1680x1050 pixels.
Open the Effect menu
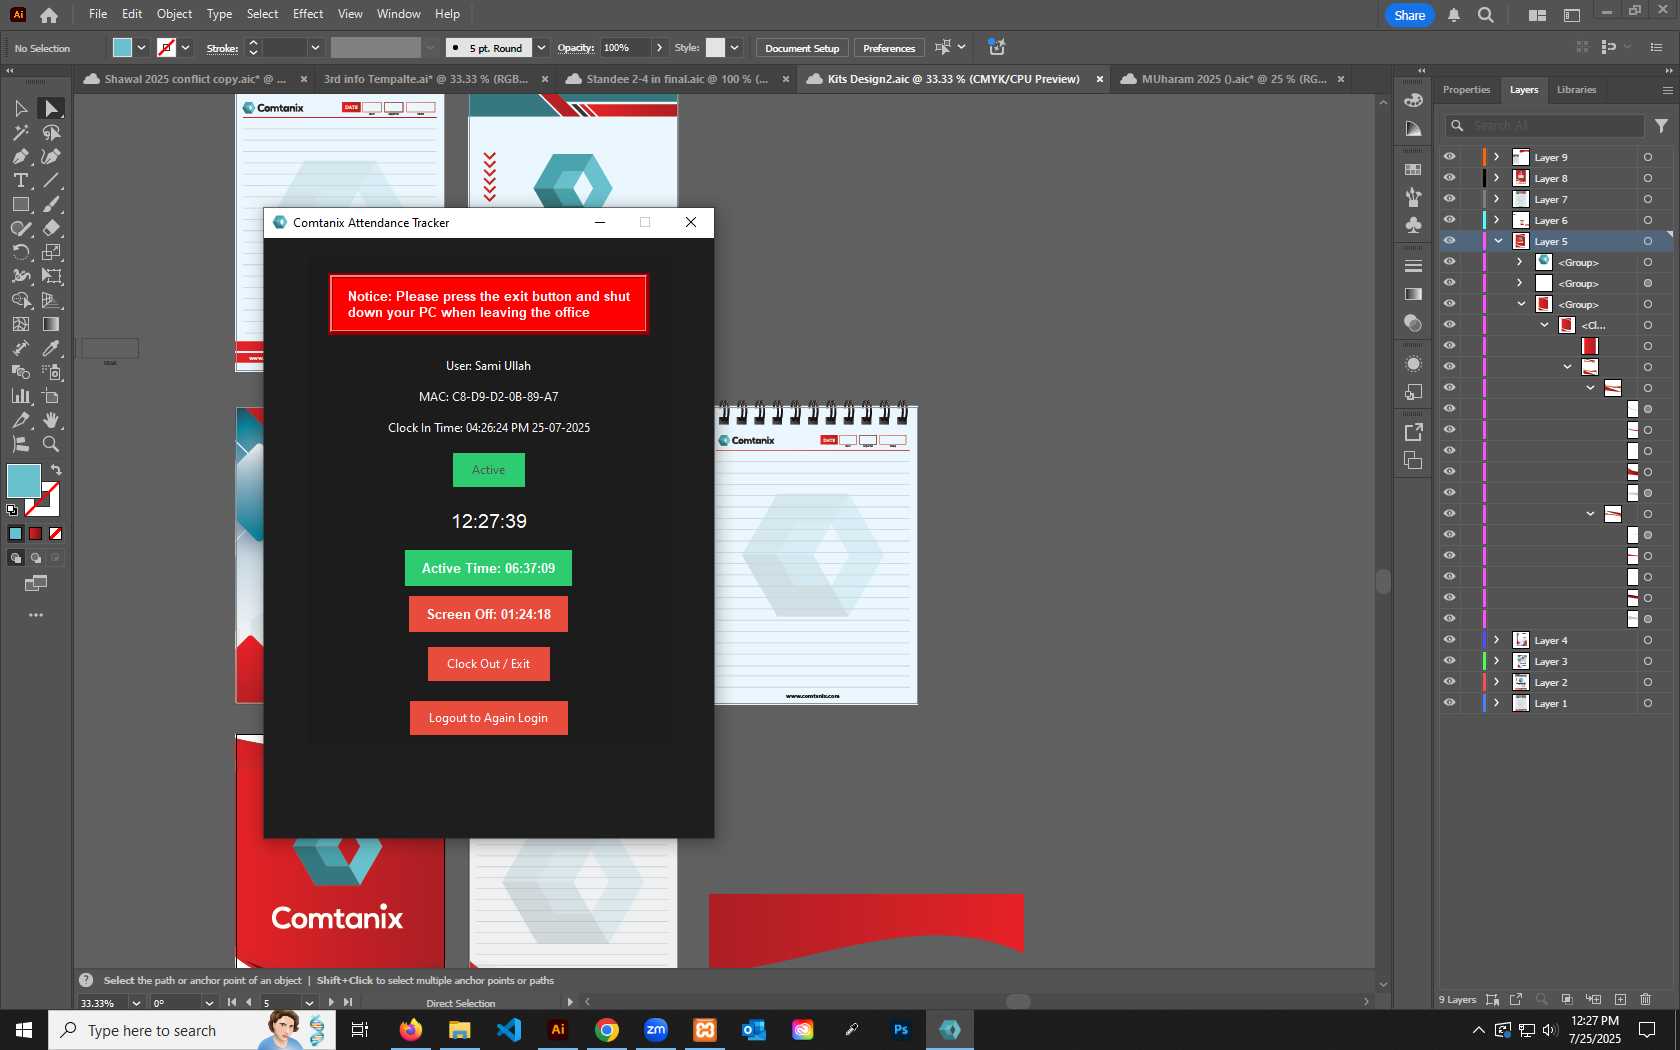308,14
